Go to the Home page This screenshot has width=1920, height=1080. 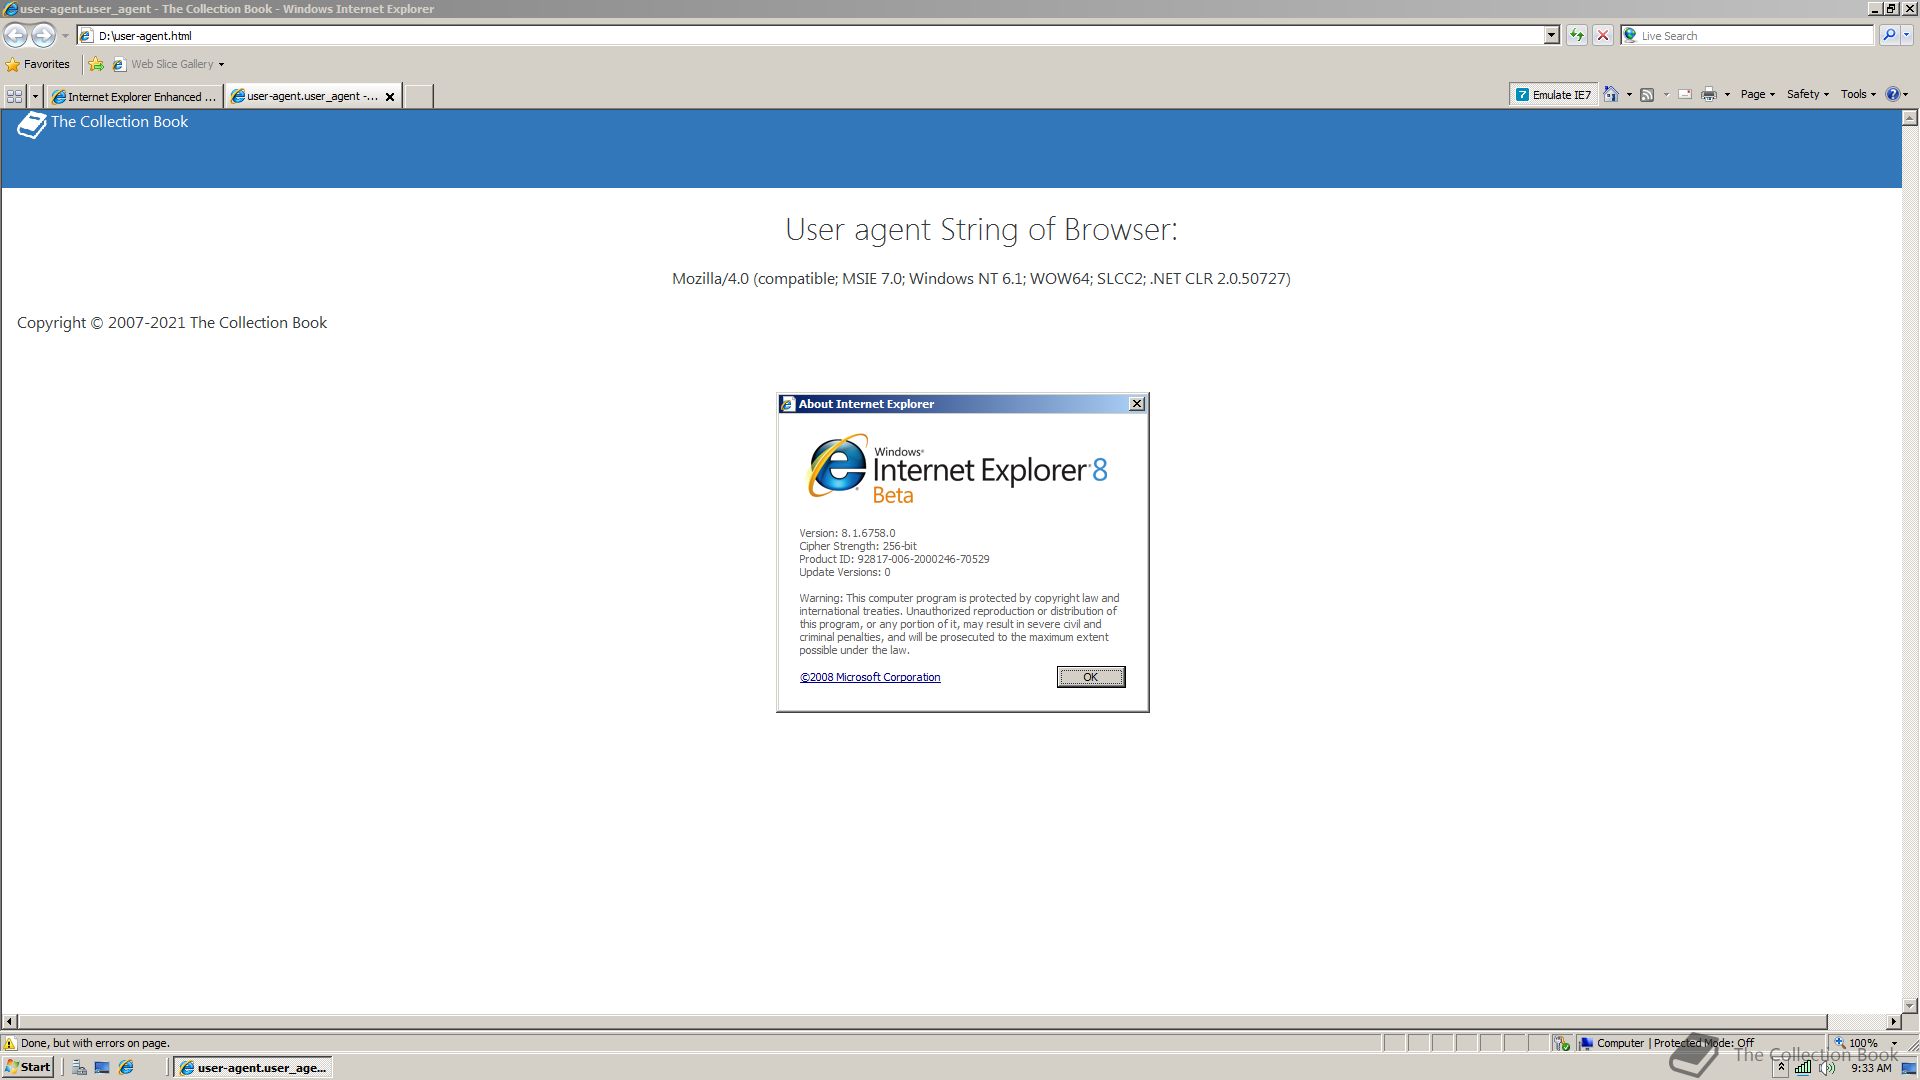point(1611,94)
